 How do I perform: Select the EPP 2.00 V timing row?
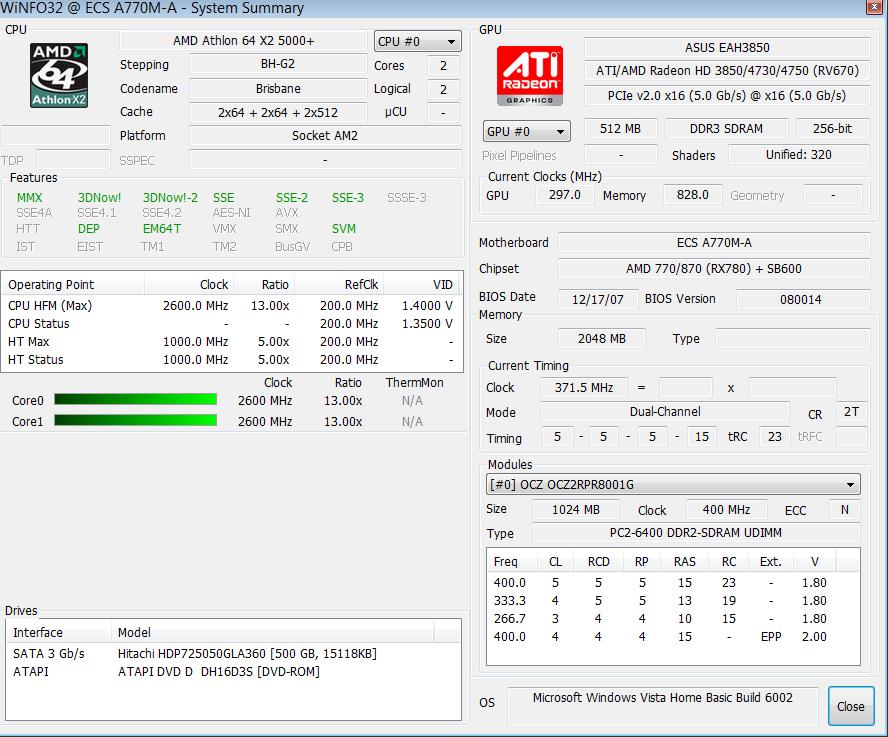coord(672,637)
